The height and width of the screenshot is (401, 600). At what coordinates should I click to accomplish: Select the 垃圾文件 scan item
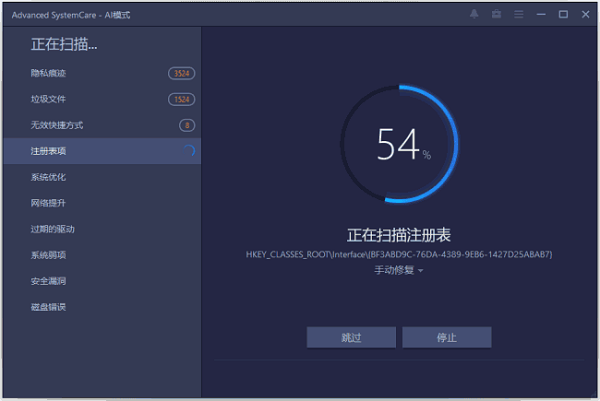[x=102, y=99]
